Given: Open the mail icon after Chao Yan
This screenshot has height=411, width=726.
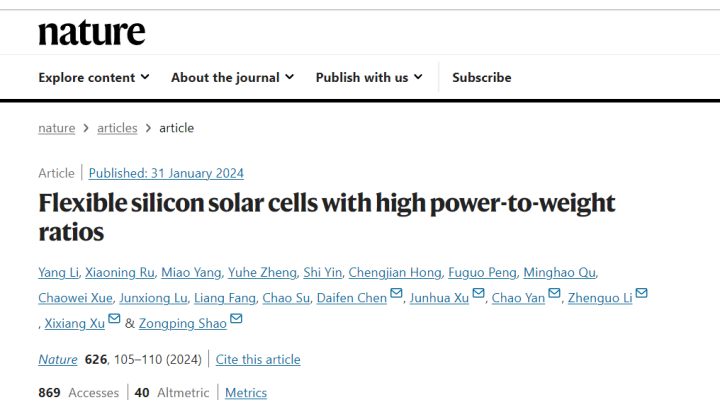Looking at the screenshot, I should pyautogui.click(x=554, y=293).
